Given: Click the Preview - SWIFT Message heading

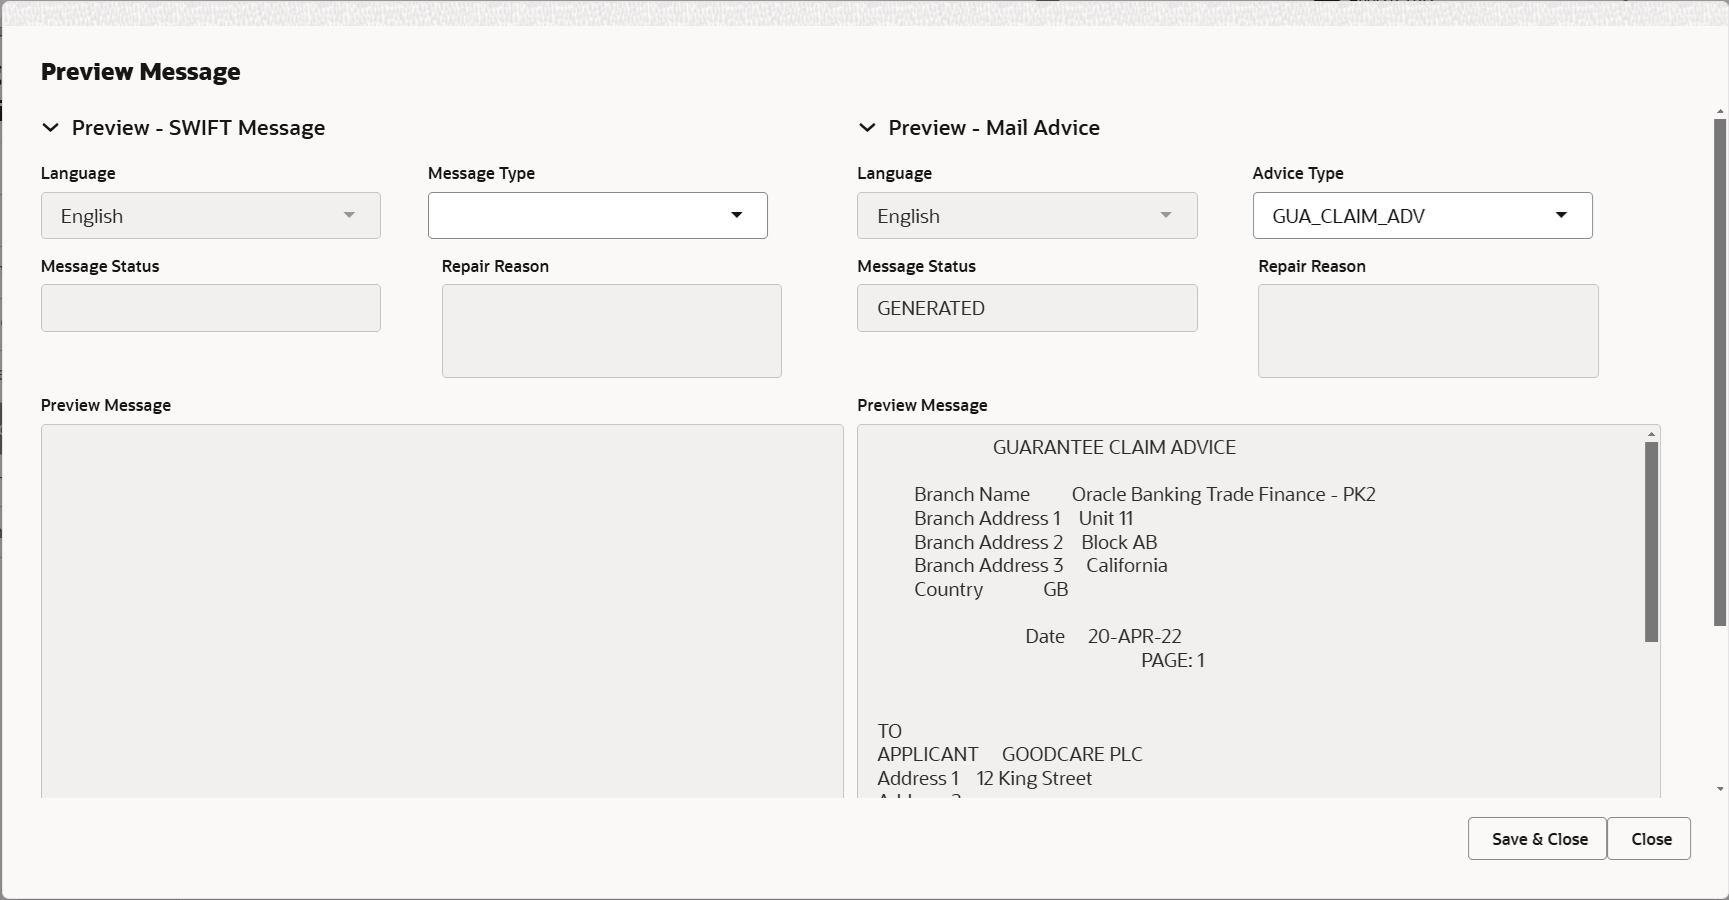Looking at the screenshot, I should tap(197, 128).
